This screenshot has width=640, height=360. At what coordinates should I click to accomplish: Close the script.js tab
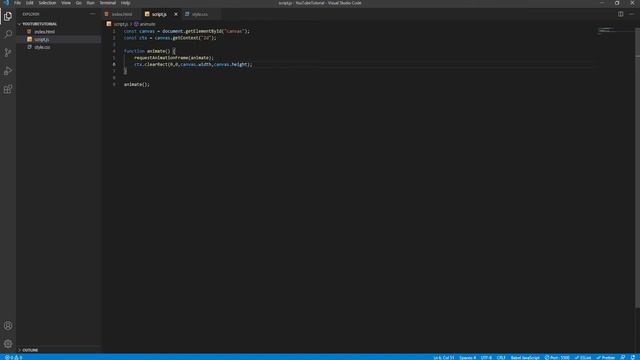click(176, 14)
